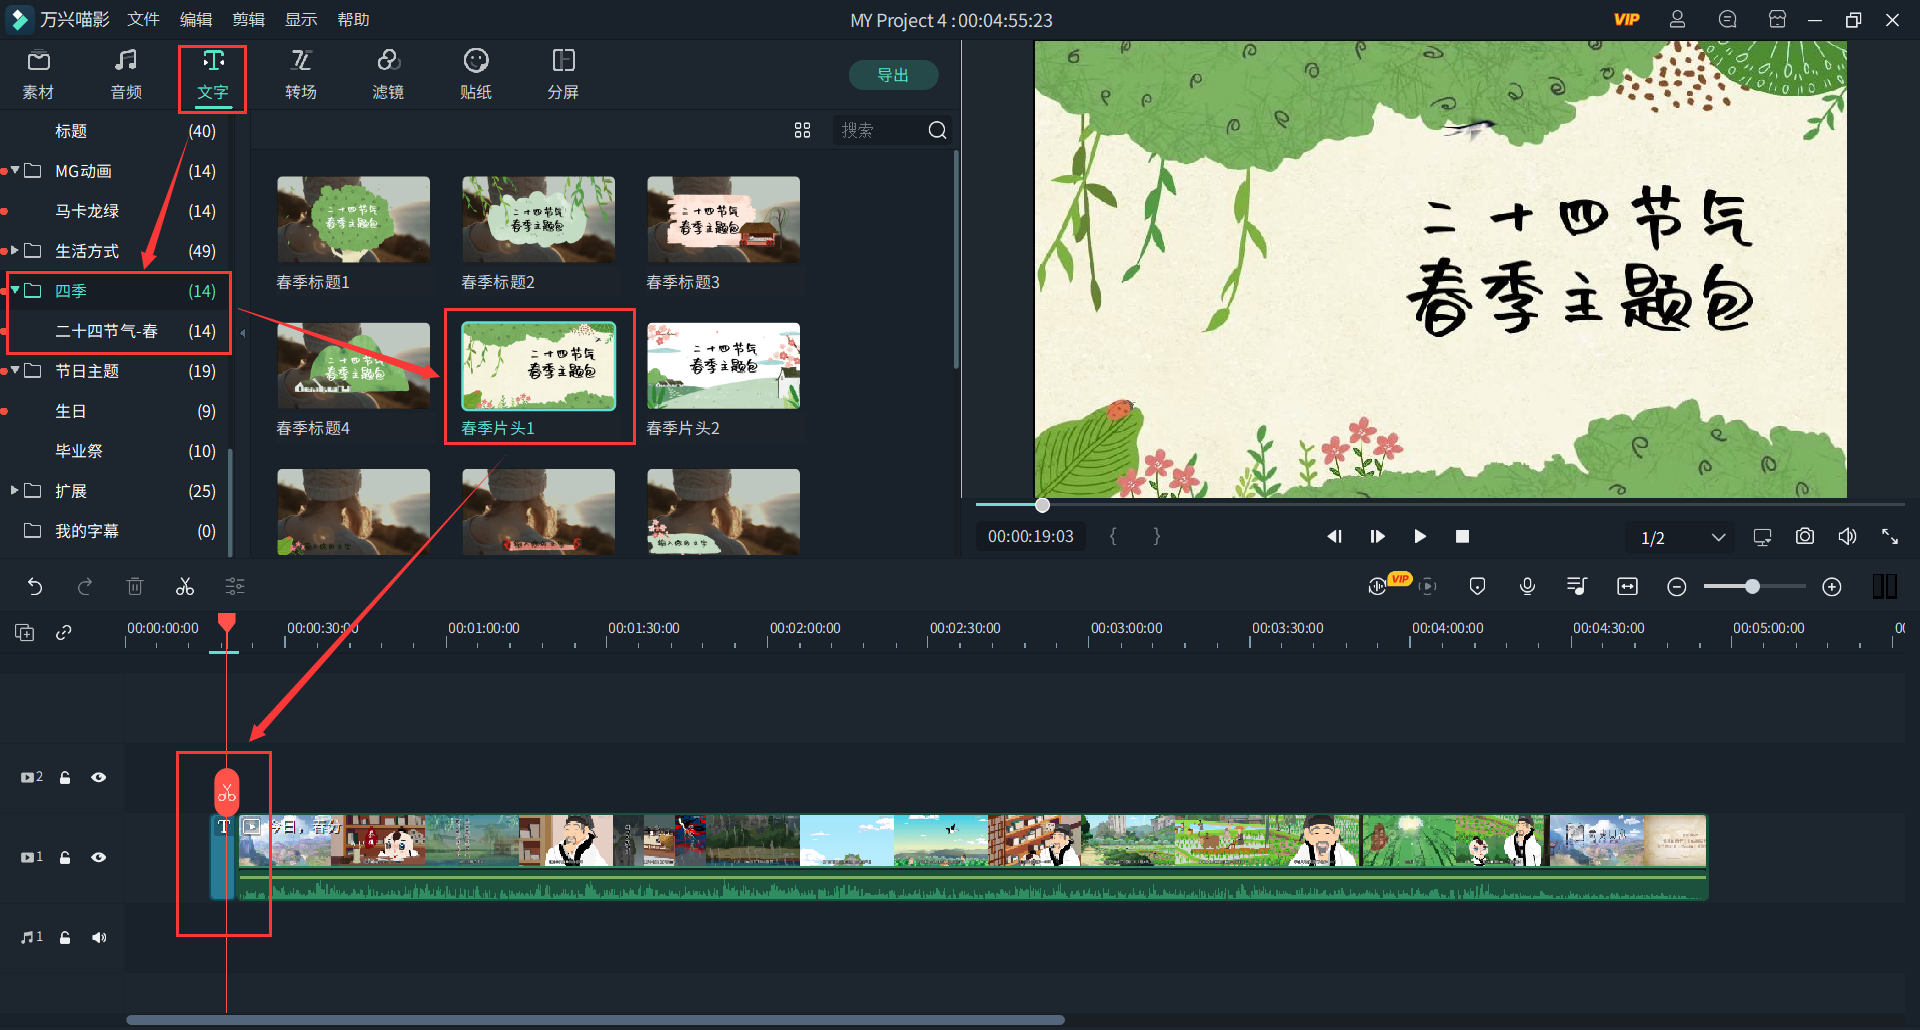Open the 剪辑 menu
Image resolution: width=1920 pixels, height=1030 pixels.
[248, 20]
